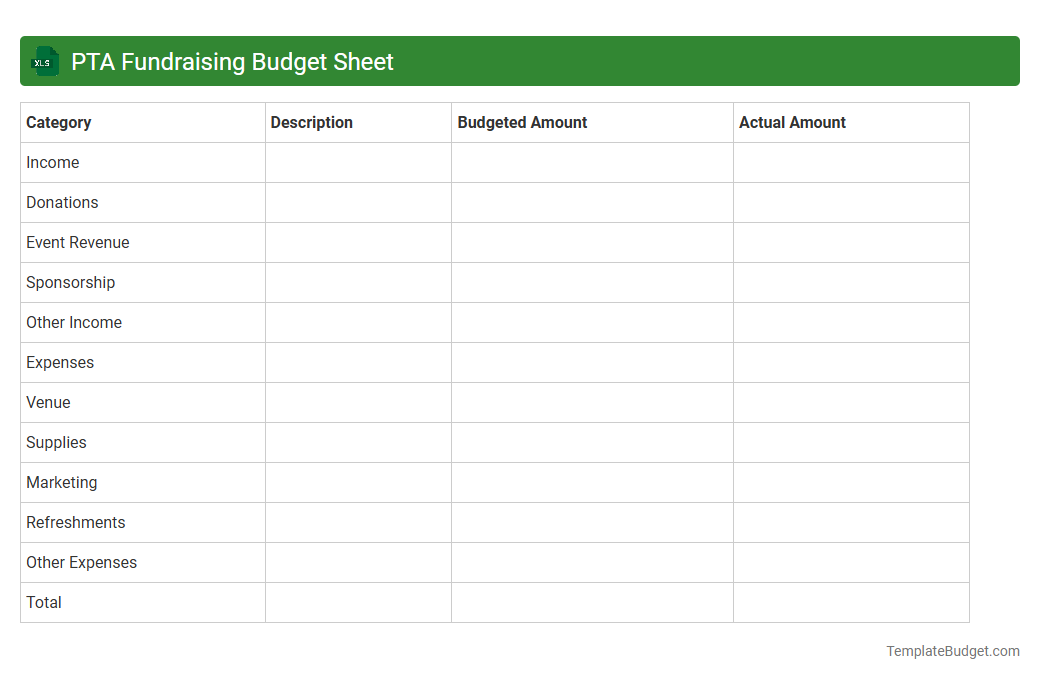Select the Donations category cell

pos(62,202)
